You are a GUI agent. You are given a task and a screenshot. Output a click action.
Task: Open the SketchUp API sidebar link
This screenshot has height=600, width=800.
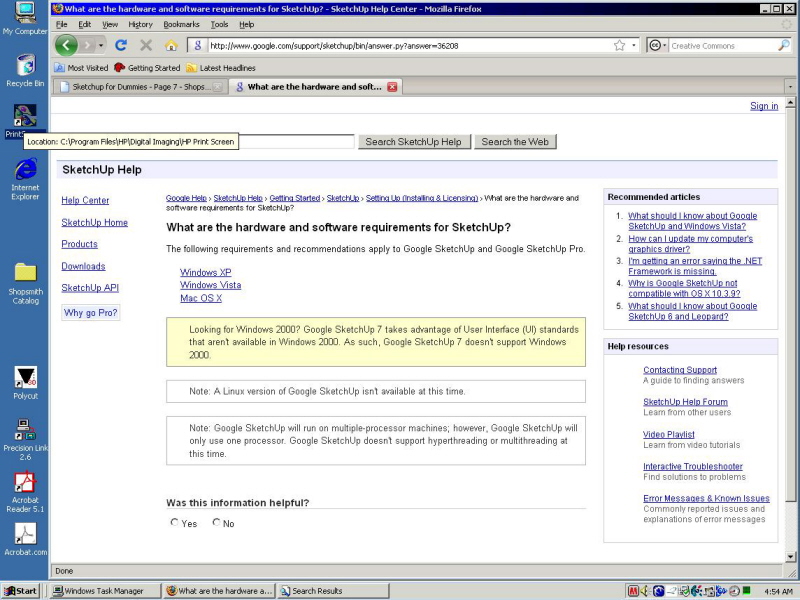click(90, 288)
